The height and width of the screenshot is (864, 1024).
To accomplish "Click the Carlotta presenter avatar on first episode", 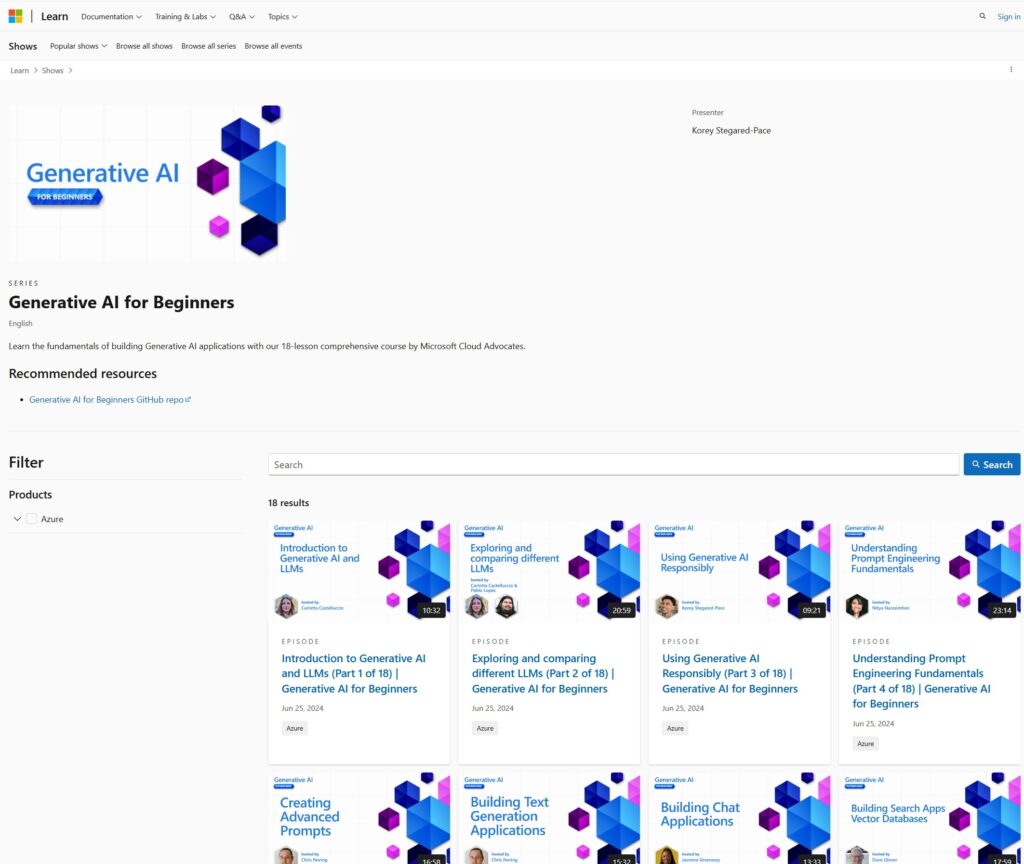I will (x=286, y=606).
